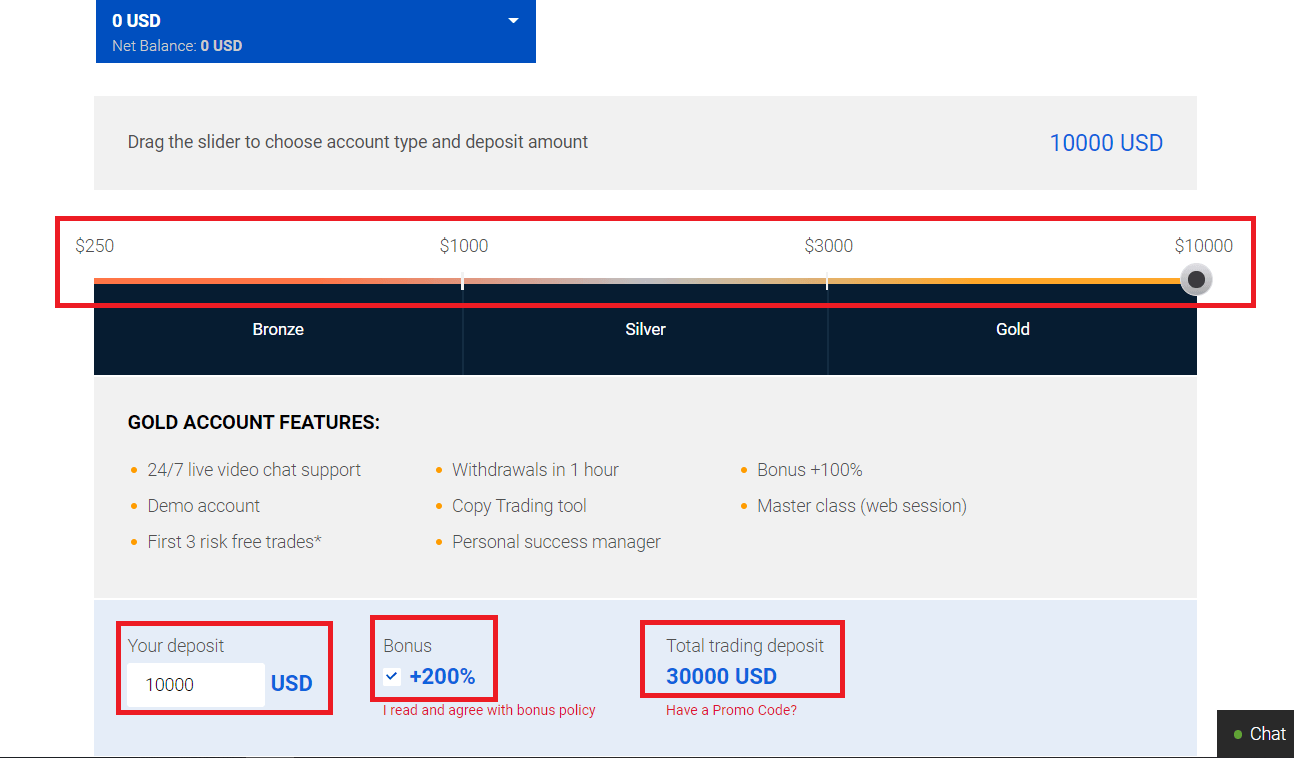Click the $3000 slider label
The height and width of the screenshot is (758, 1294).
(x=829, y=246)
